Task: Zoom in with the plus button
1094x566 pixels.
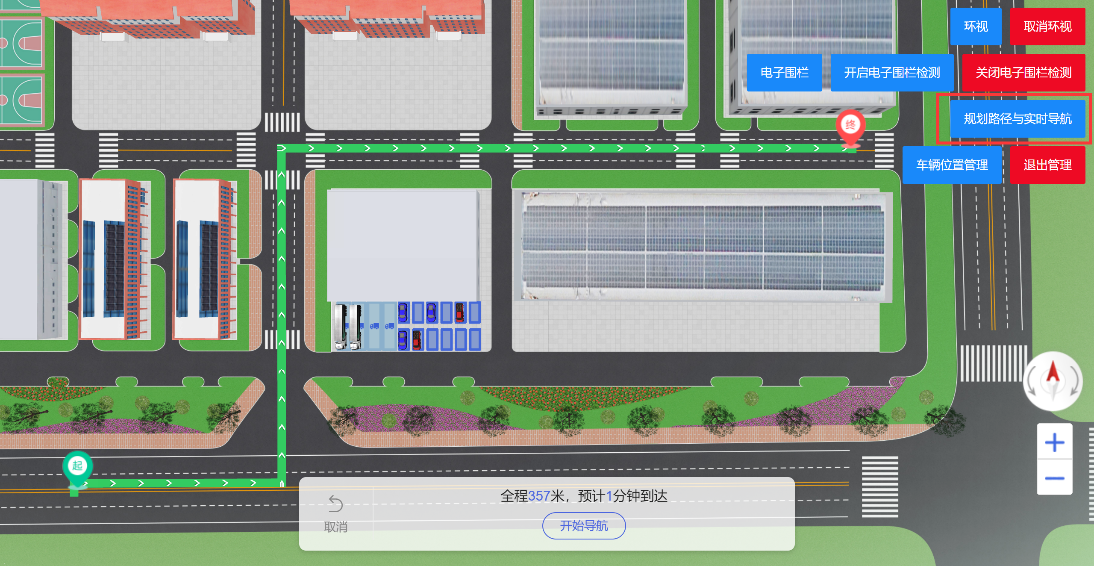Action: click(x=1054, y=442)
